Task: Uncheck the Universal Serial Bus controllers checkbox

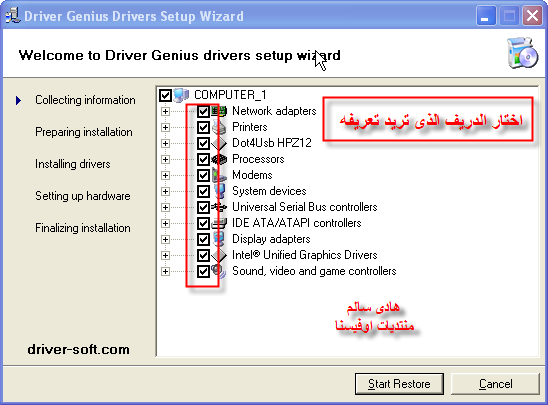Action: click(x=203, y=207)
